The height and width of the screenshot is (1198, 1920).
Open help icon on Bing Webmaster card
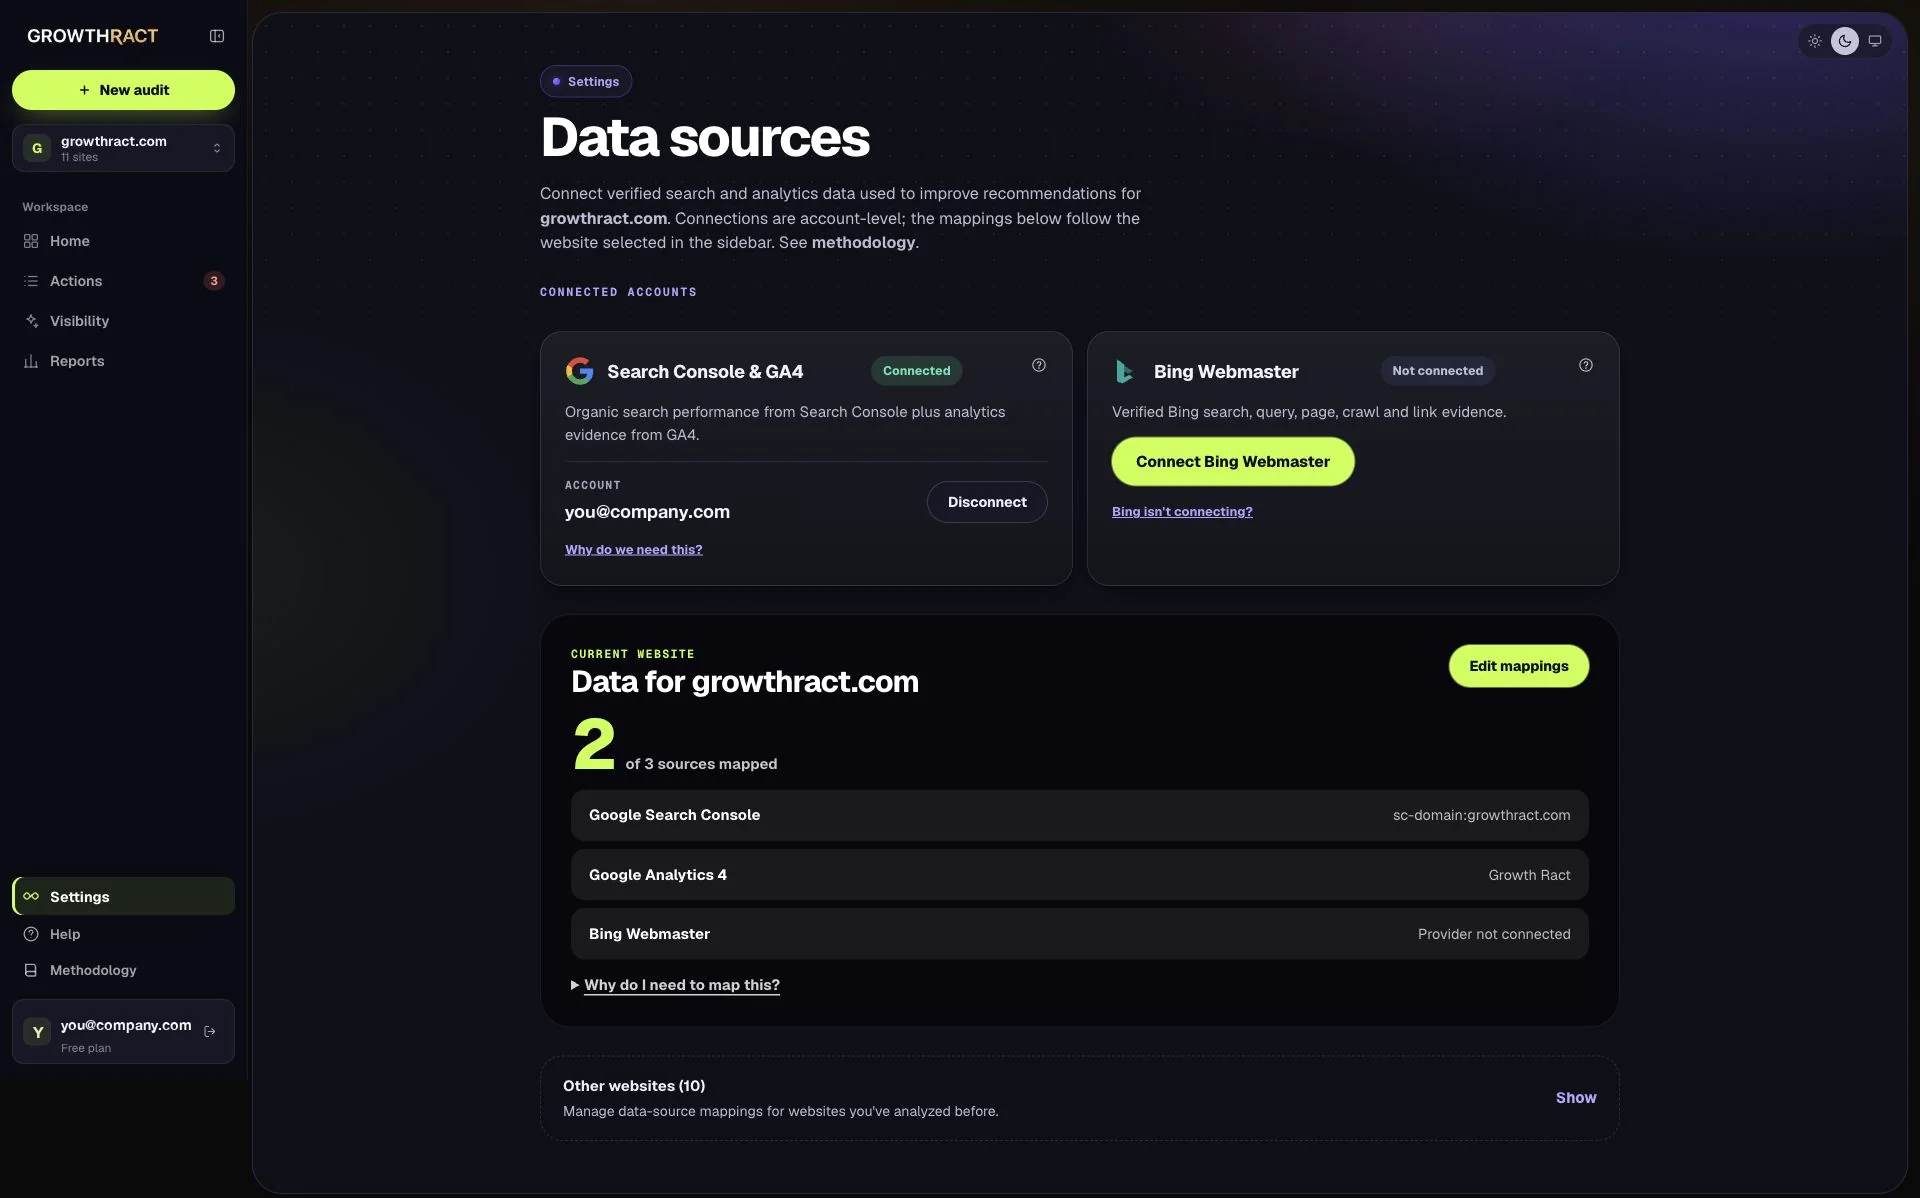[x=1586, y=365]
